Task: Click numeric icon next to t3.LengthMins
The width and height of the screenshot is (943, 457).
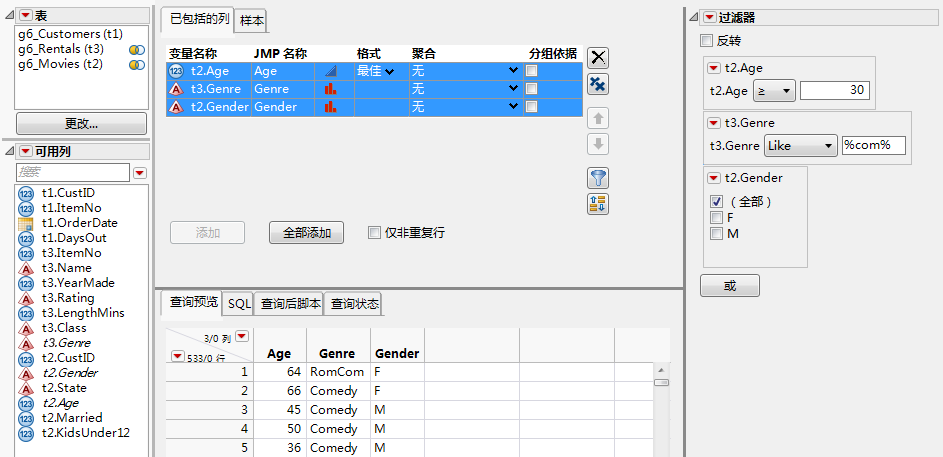Action: 26,314
